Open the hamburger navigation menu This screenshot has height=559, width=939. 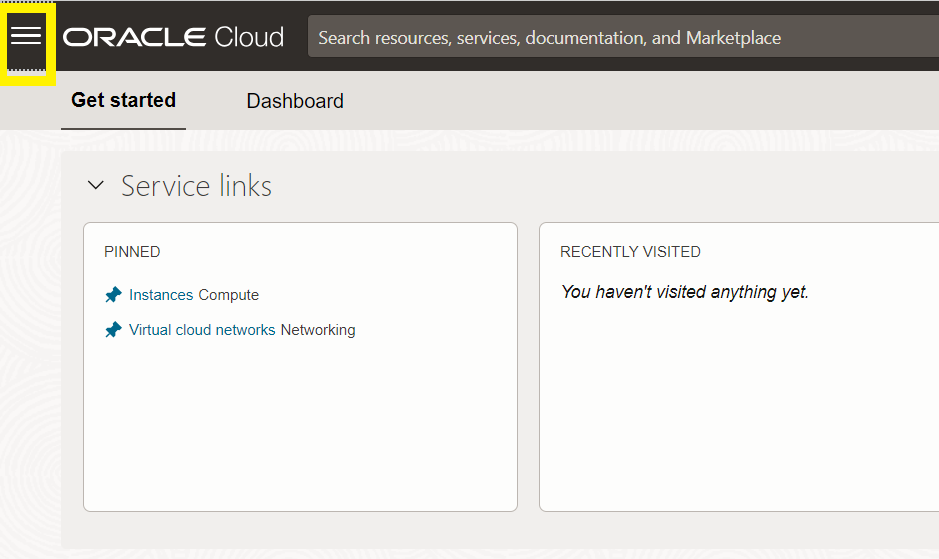[x=26, y=36]
